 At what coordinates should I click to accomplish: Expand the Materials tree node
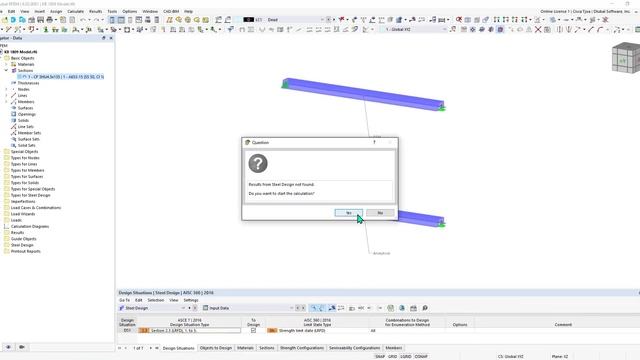pos(6,64)
